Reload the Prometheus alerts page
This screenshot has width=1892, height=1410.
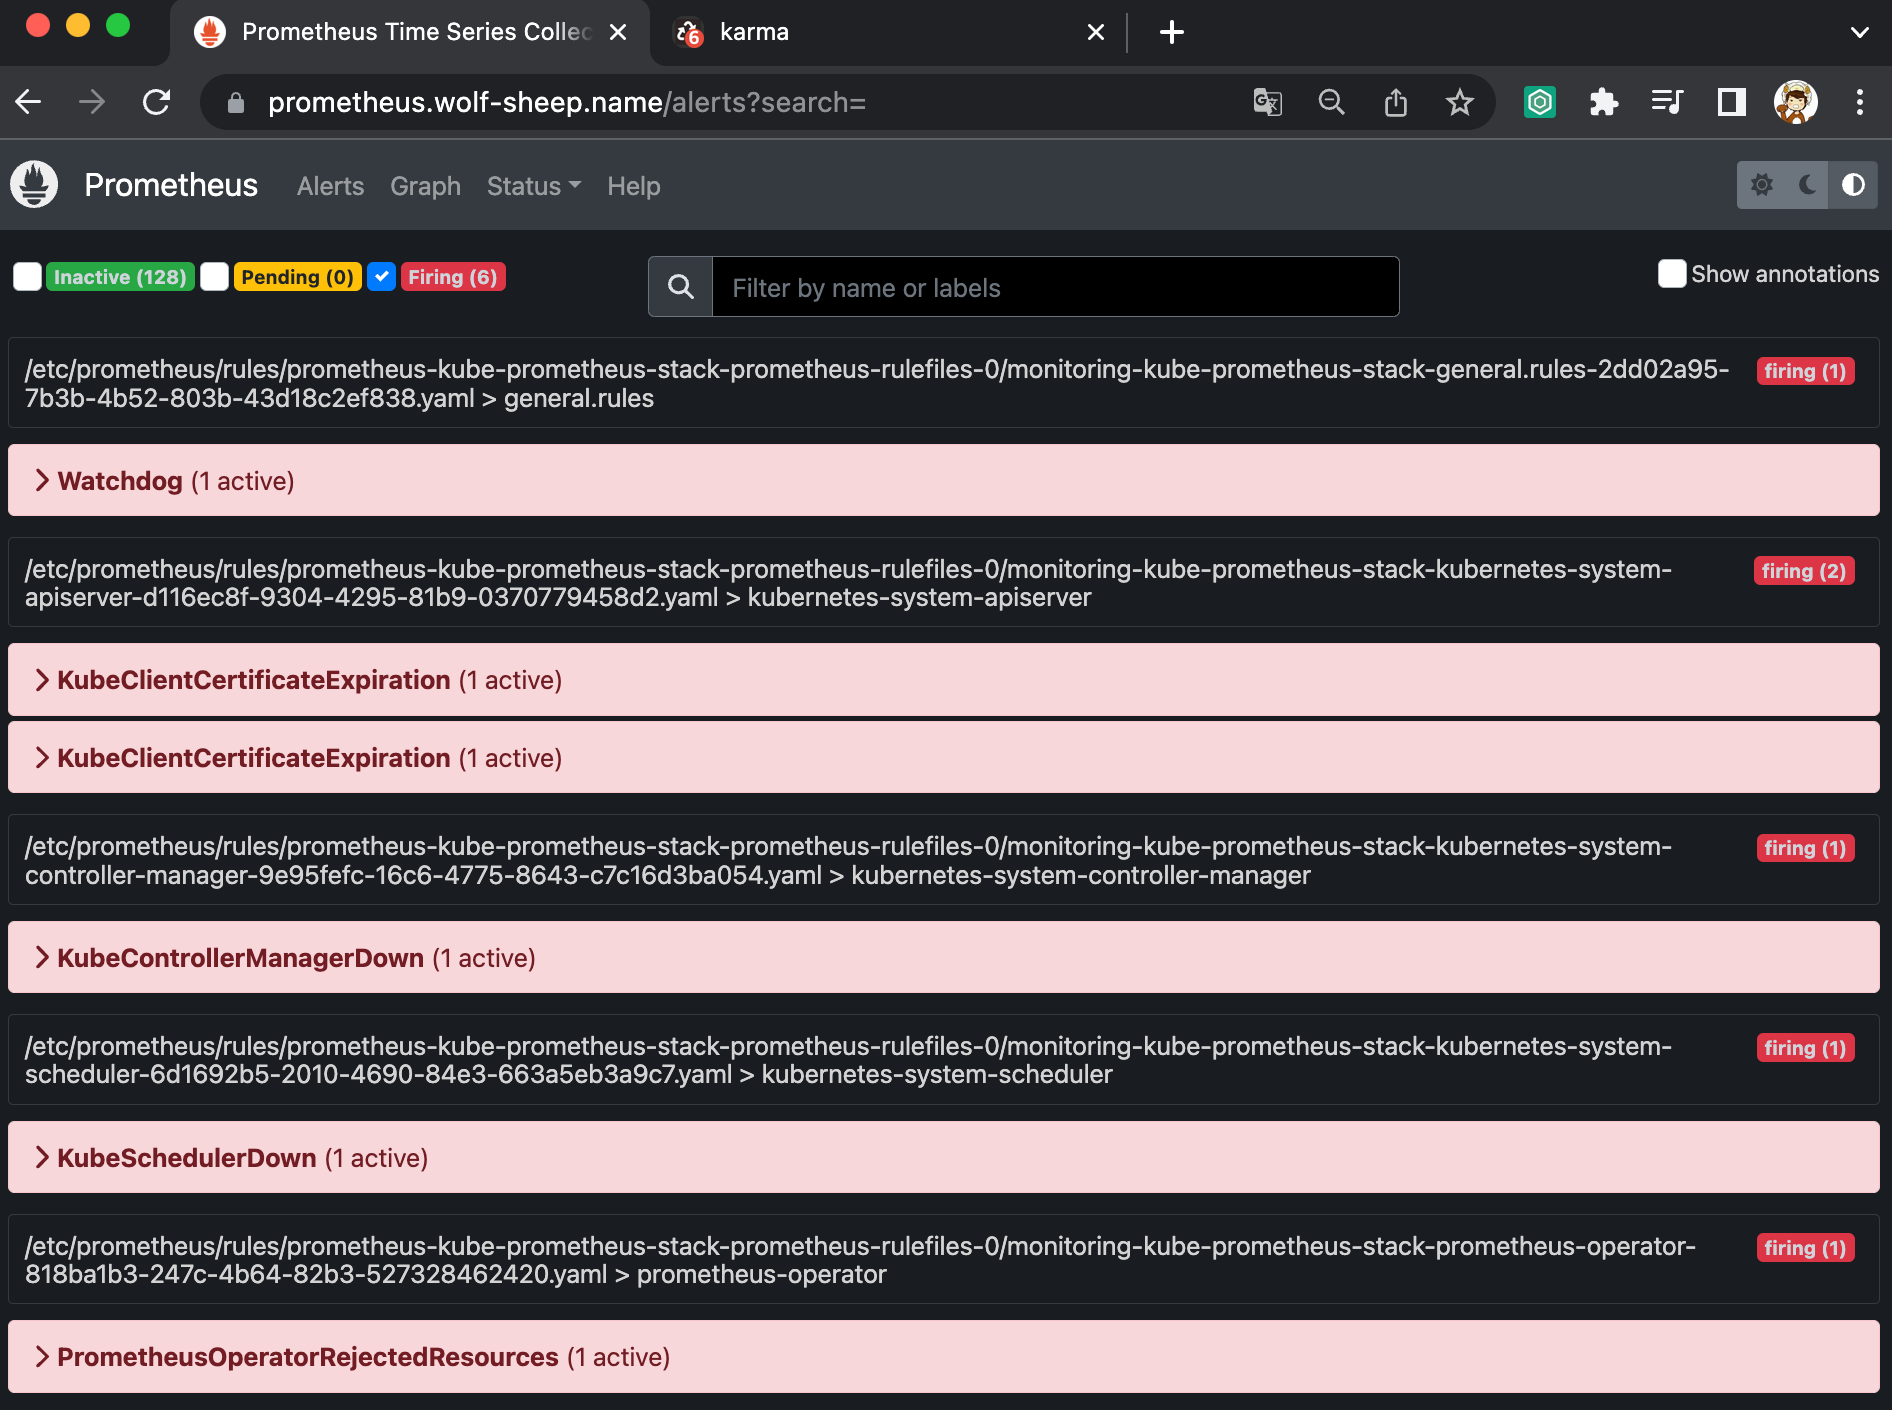157,102
